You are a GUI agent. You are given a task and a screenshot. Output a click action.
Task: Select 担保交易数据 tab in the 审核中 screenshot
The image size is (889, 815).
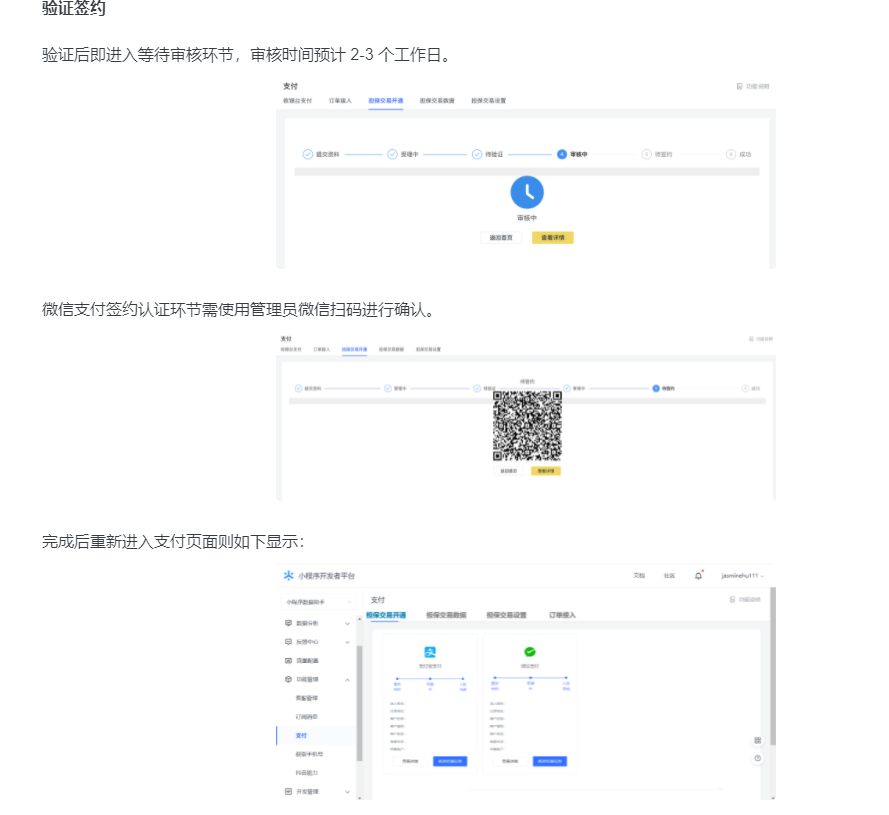pos(437,101)
